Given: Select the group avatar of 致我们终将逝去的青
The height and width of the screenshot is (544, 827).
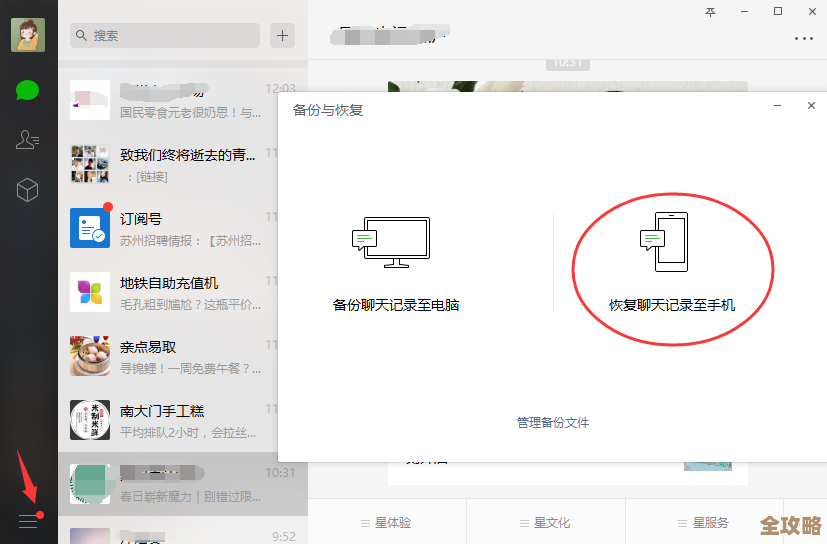Looking at the screenshot, I should (90, 164).
